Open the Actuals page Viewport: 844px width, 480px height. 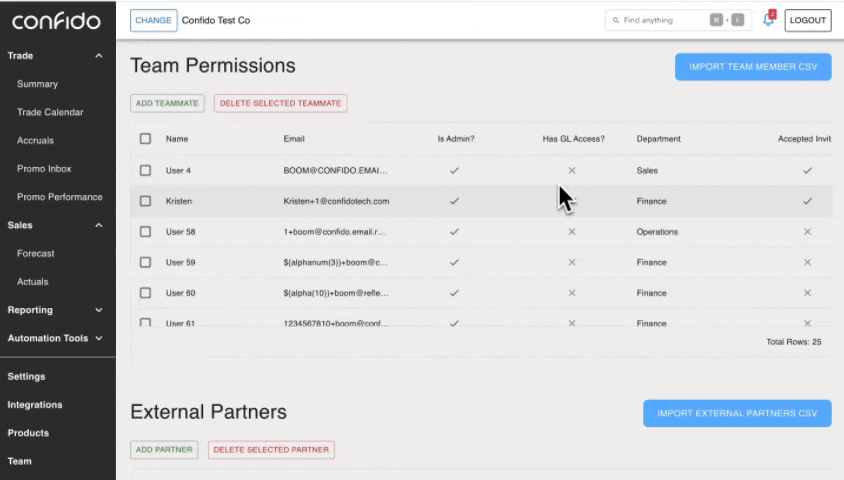point(32,282)
